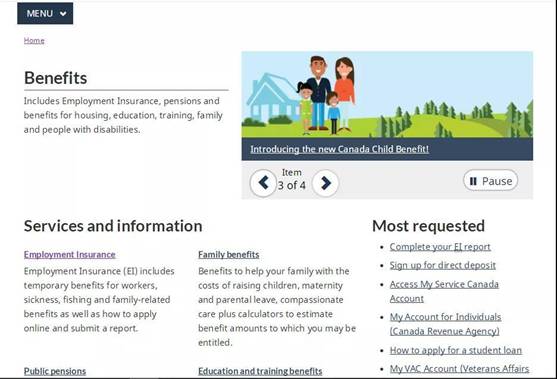Image resolution: width=557 pixels, height=379 pixels.
Task: Pause the carousel slideshow
Action: point(491,180)
